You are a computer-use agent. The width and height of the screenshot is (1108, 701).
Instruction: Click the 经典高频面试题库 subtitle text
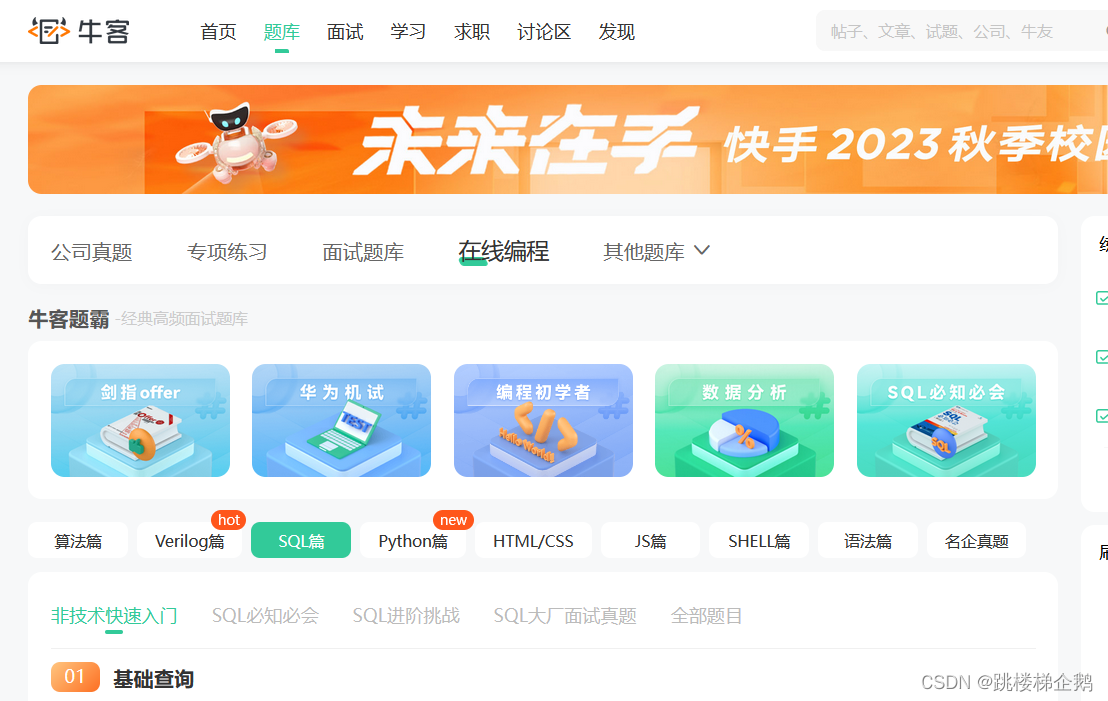point(182,319)
